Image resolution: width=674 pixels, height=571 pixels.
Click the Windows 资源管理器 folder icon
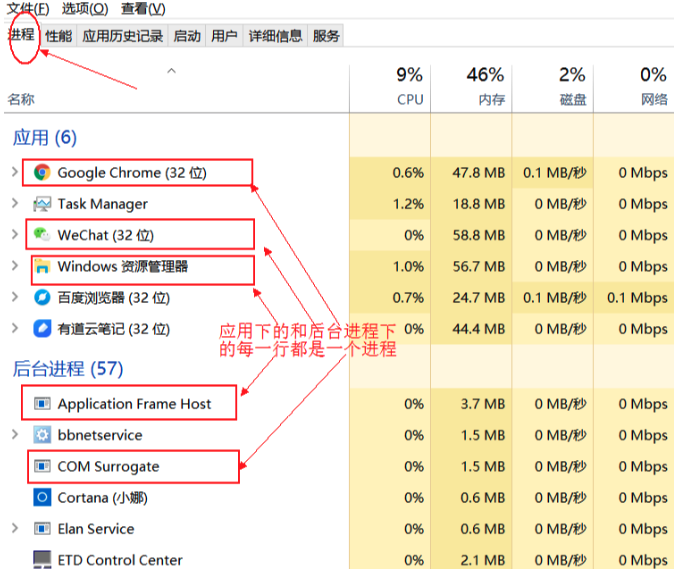tap(42, 266)
